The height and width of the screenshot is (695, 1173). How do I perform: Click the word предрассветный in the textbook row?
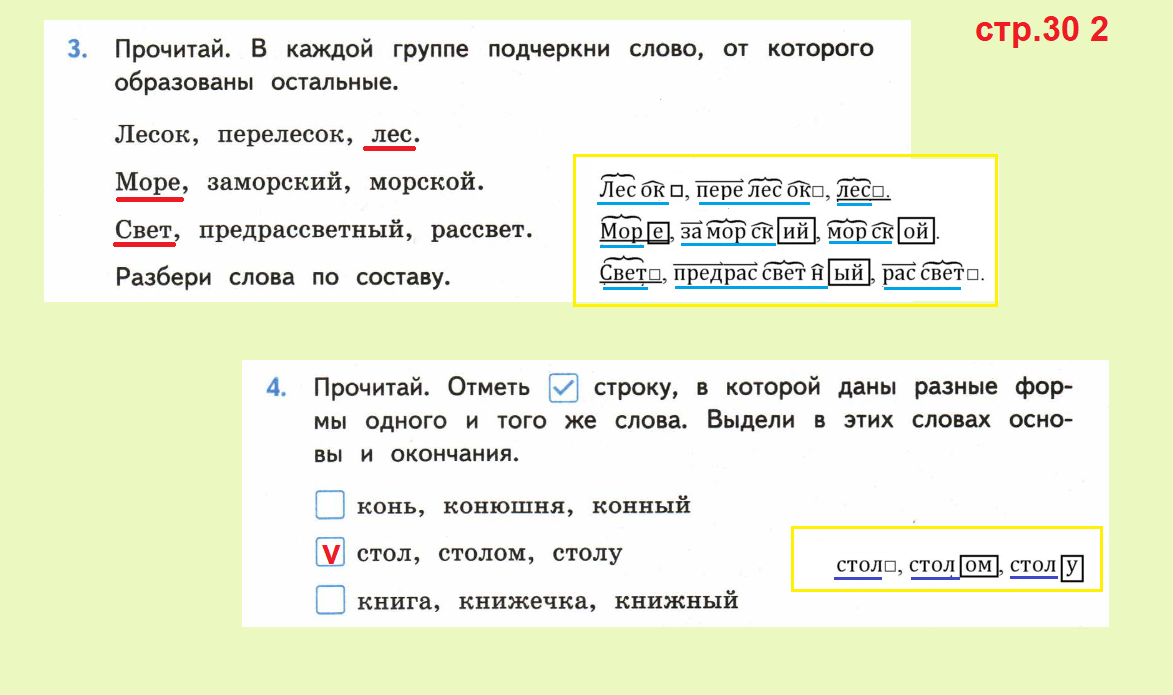pos(301,230)
